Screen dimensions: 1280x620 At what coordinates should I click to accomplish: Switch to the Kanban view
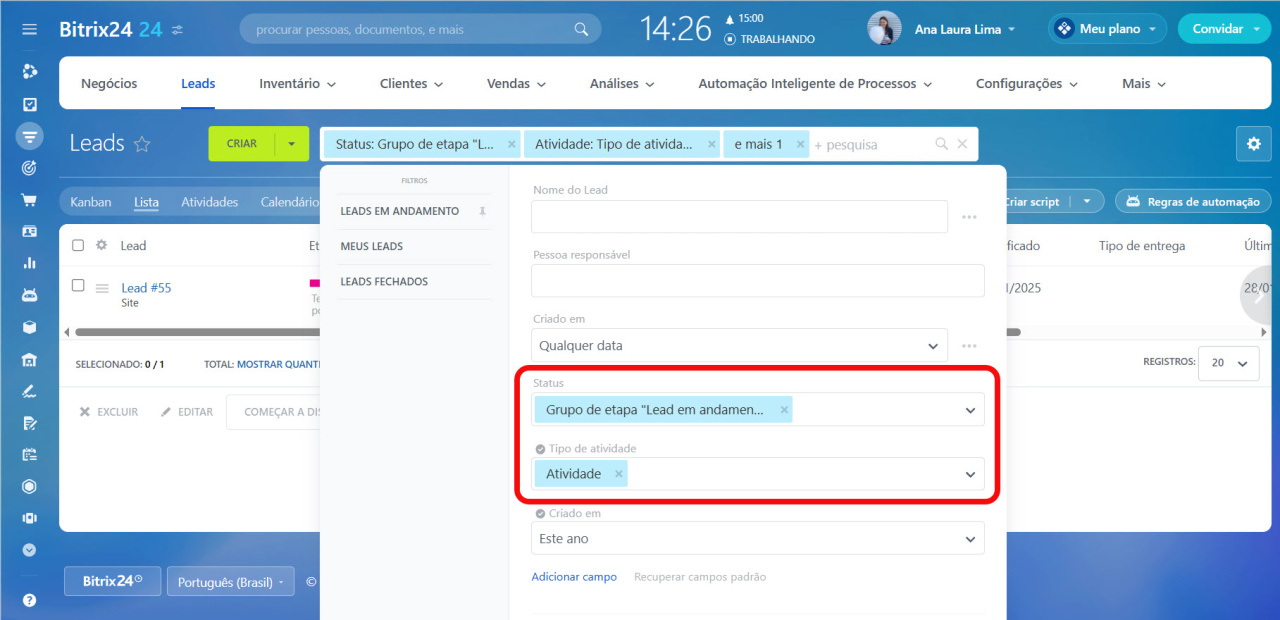91,202
